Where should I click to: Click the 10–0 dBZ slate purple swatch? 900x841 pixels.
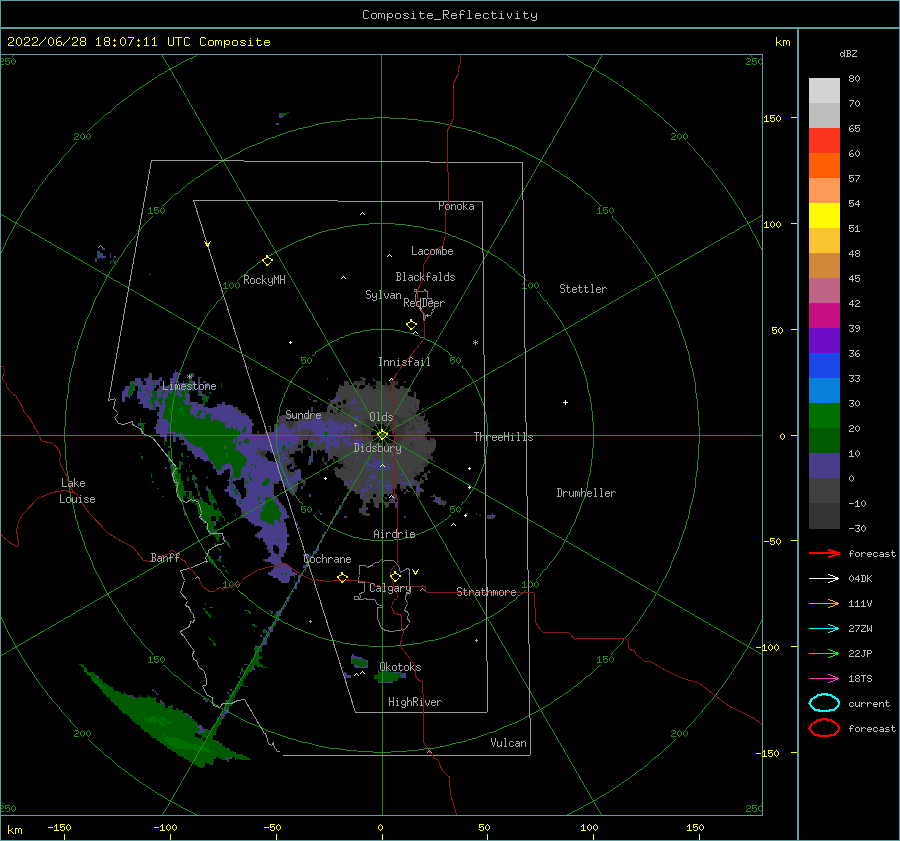[x=824, y=465]
